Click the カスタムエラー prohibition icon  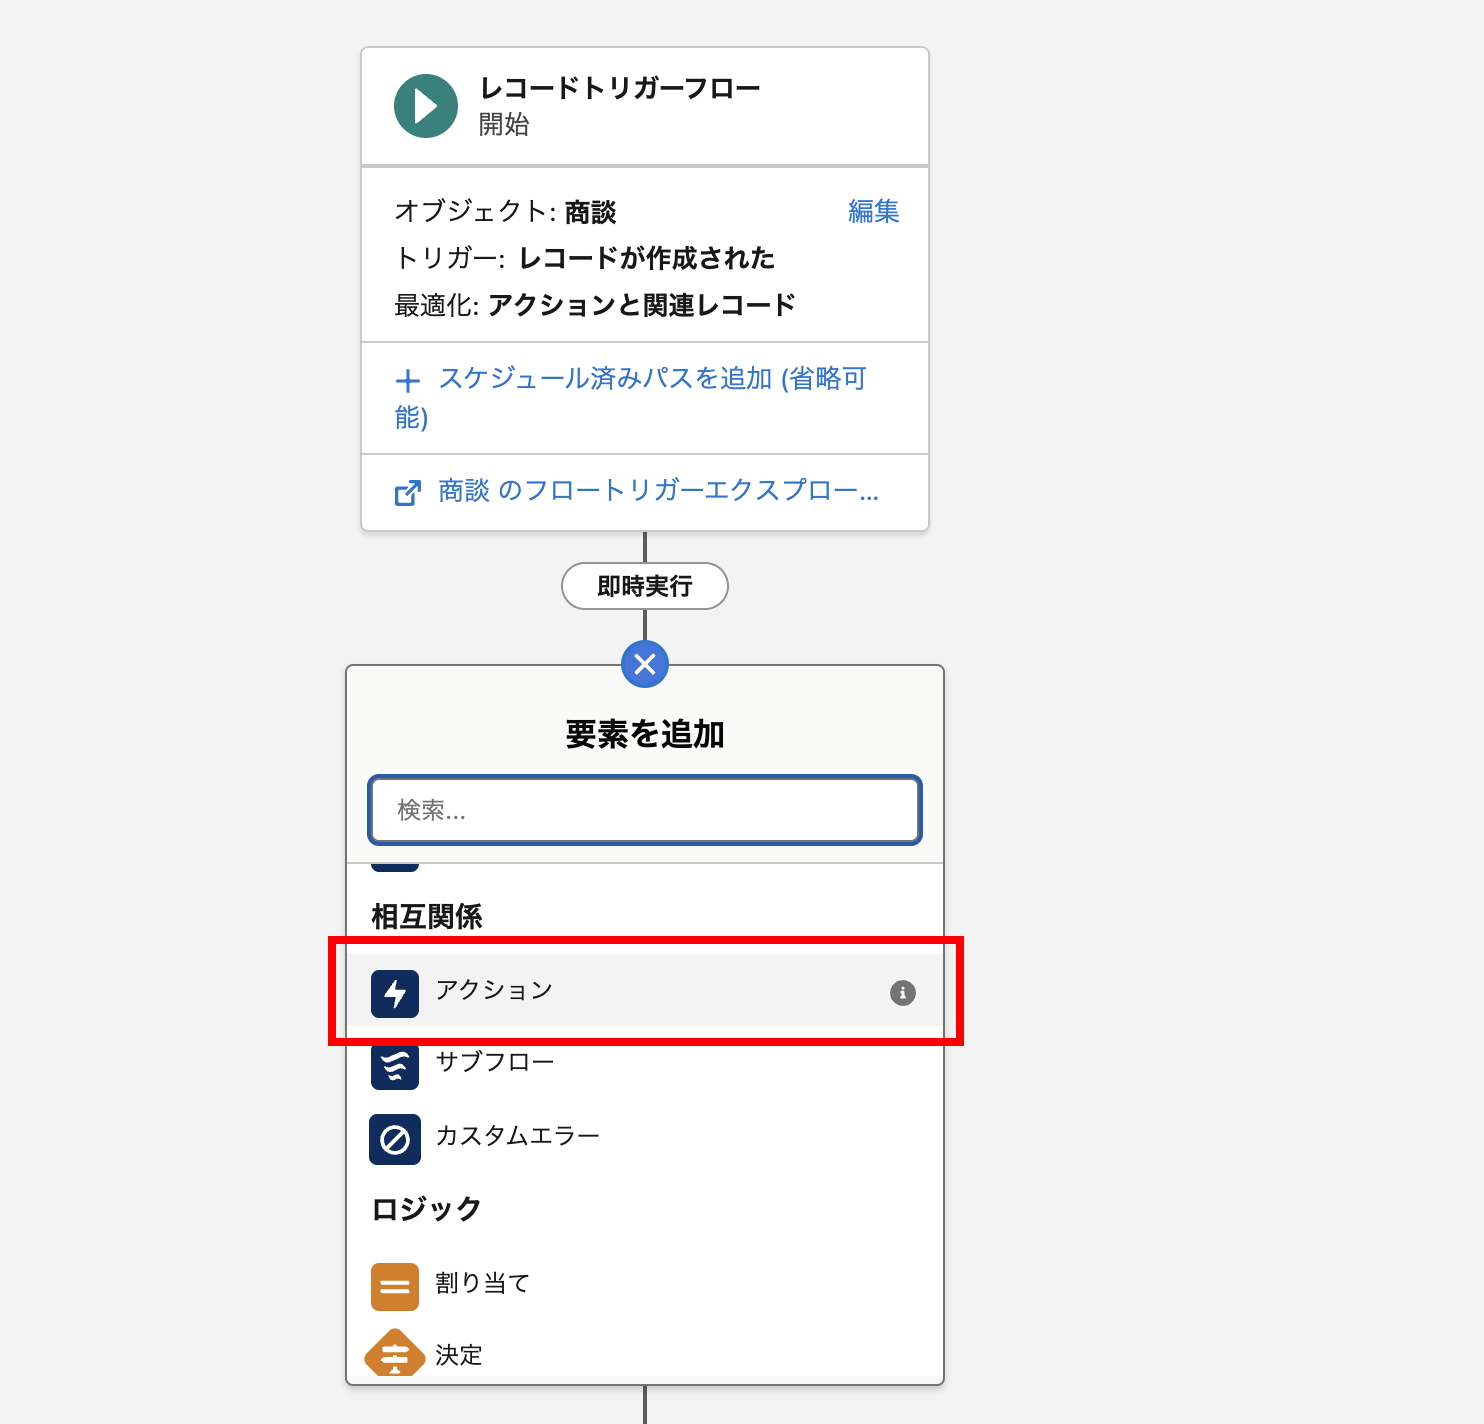[395, 1140]
